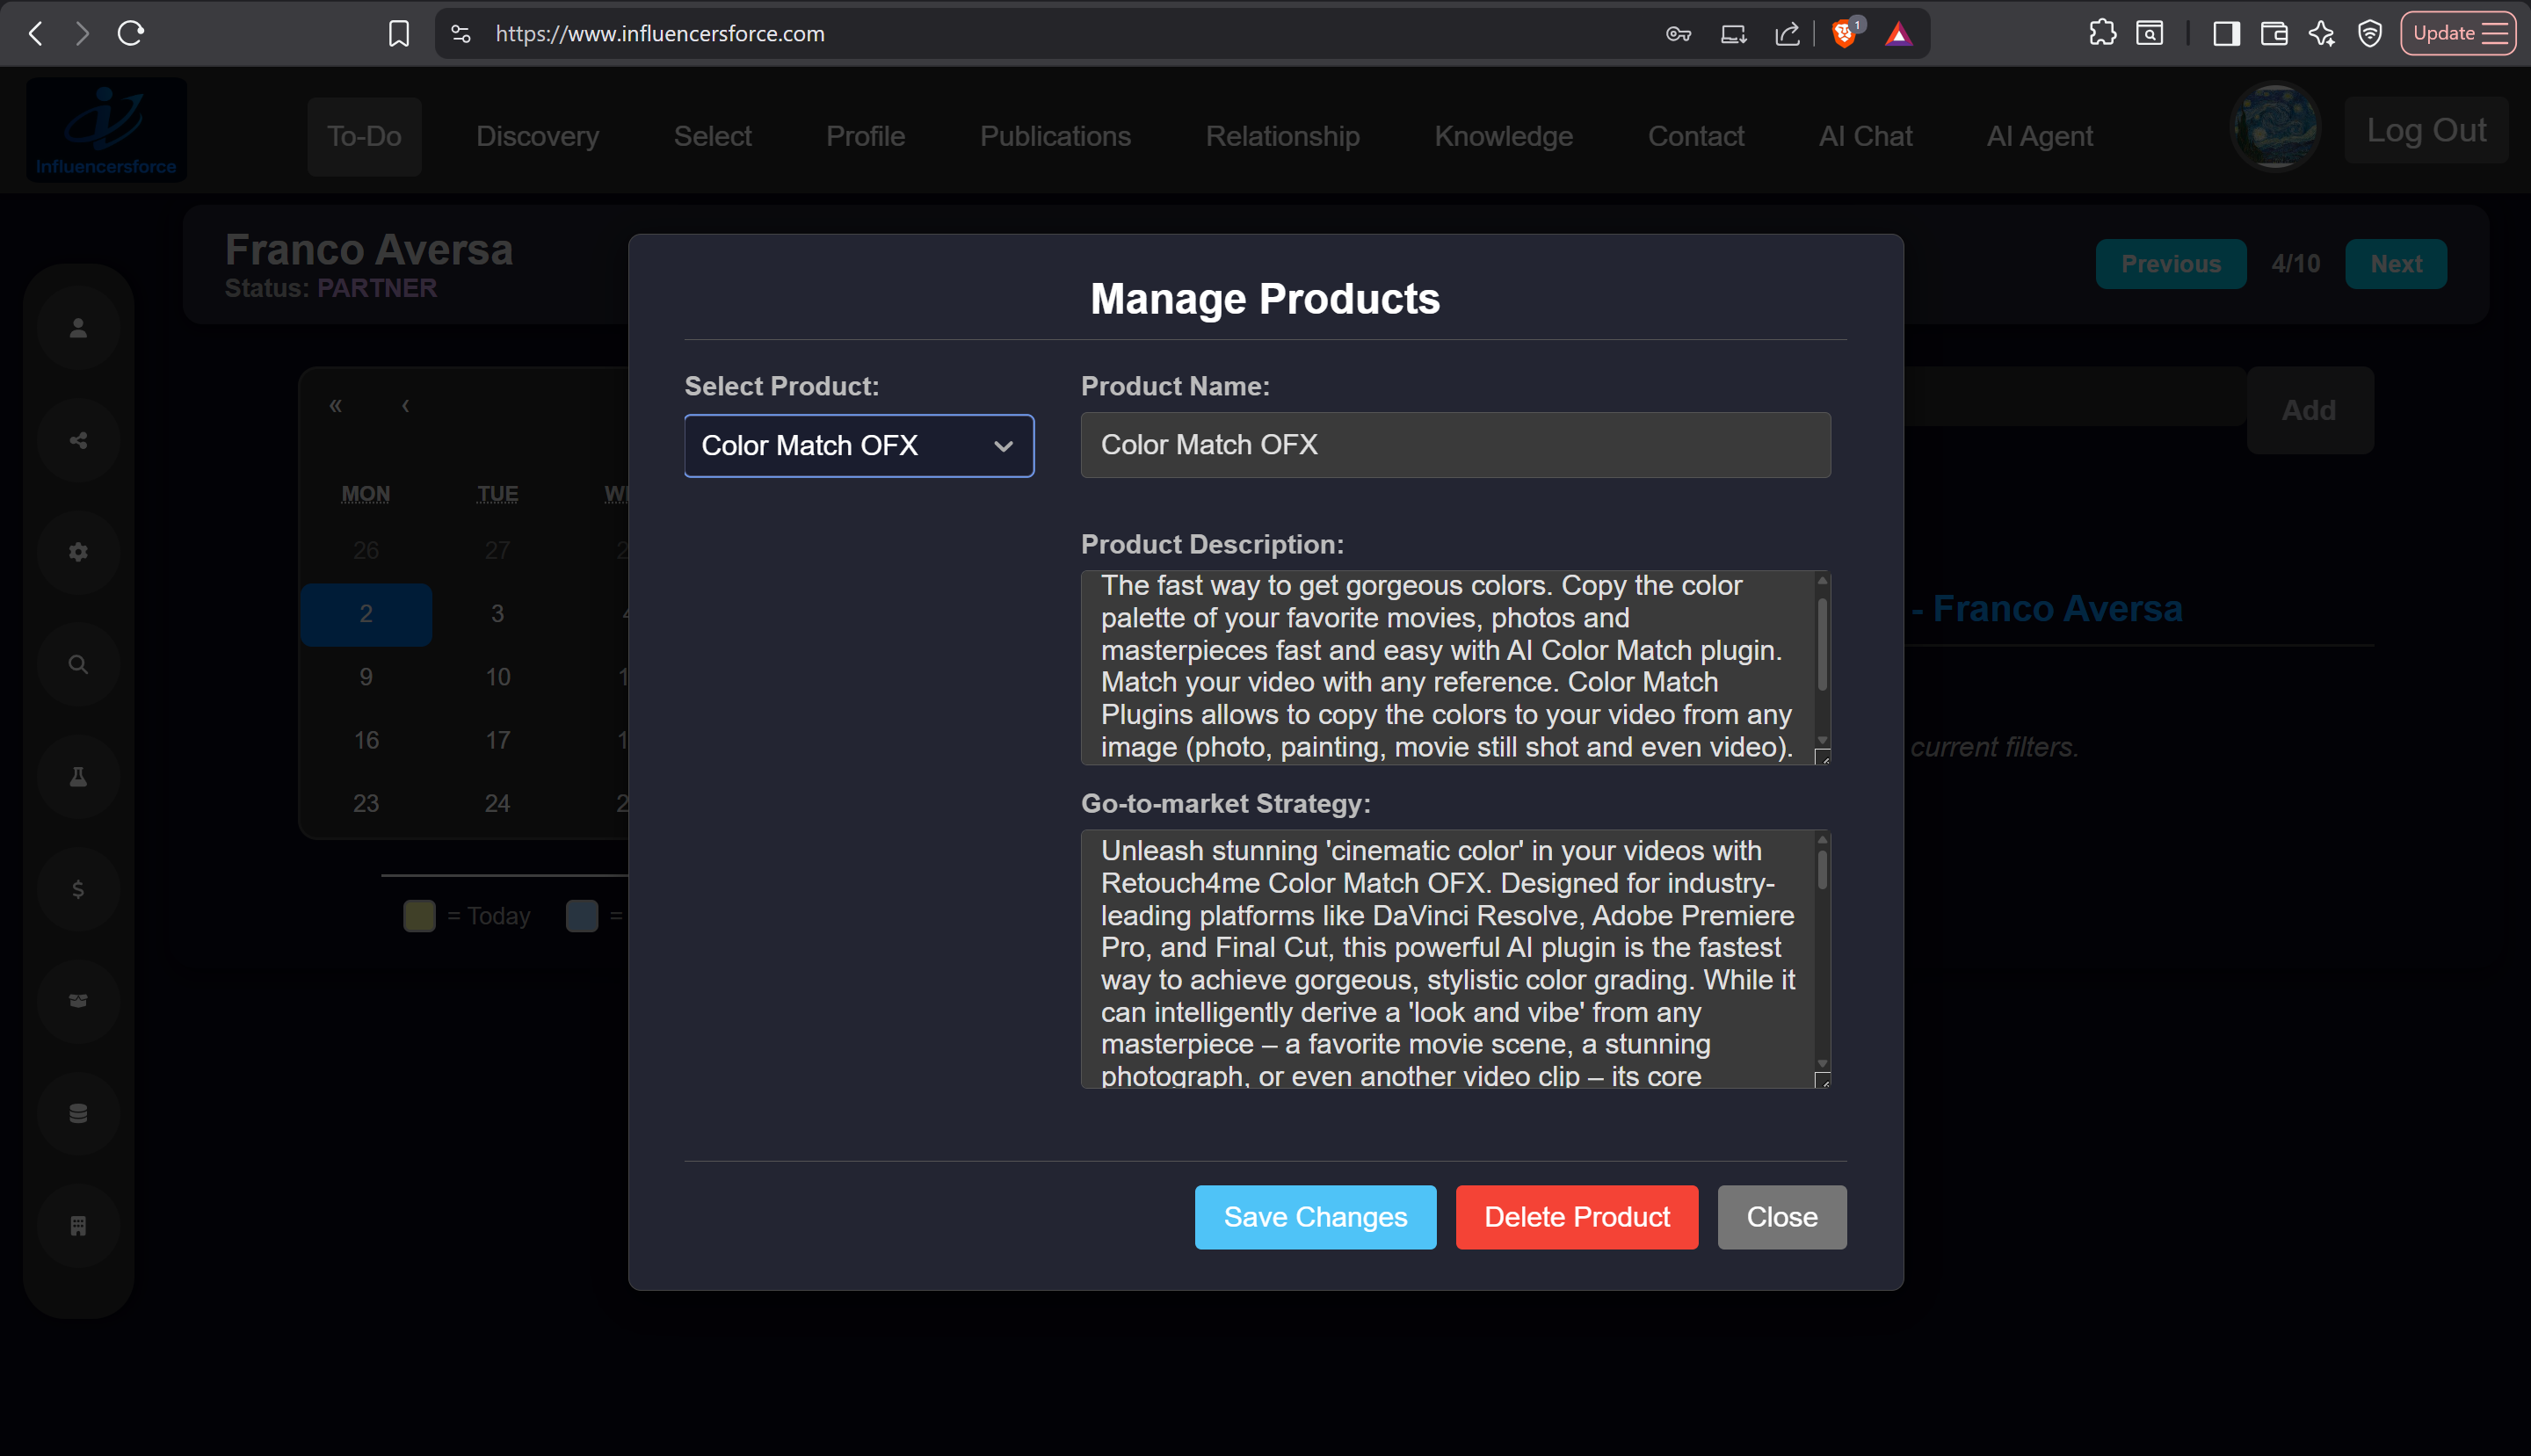The image size is (2531, 1456).
Task: Click the browser extensions puzzle icon
Action: (2104, 33)
